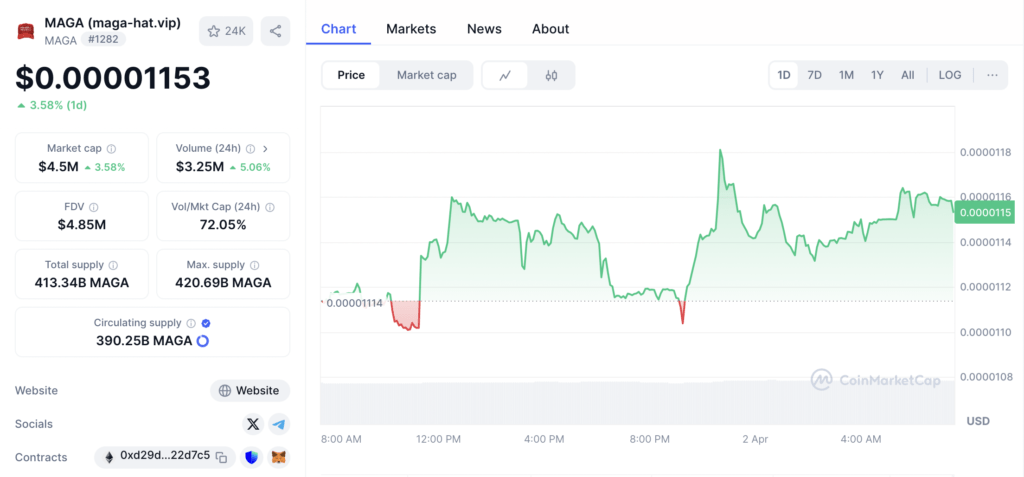Open the chart more options ellipsis
1024x477 pixels.
tap(993, 75)
